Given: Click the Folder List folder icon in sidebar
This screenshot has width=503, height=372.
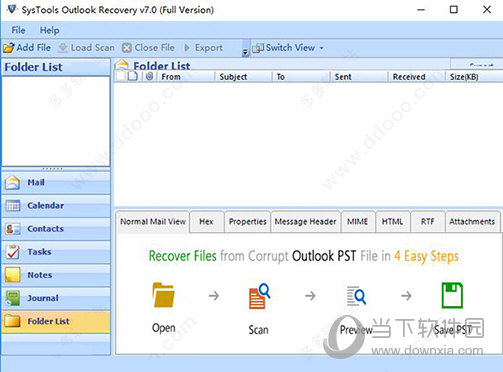Looking at the screenshot, I should pos(13,321).
